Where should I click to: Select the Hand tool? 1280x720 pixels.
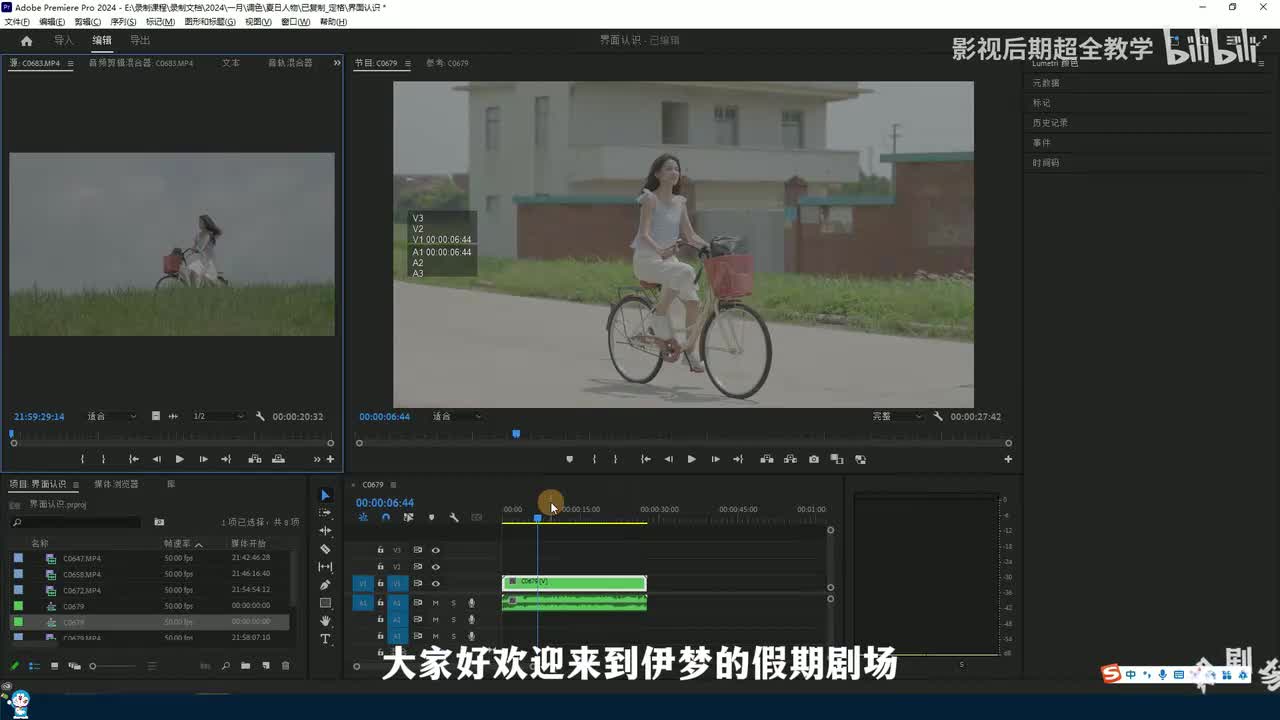coord(325,621)
